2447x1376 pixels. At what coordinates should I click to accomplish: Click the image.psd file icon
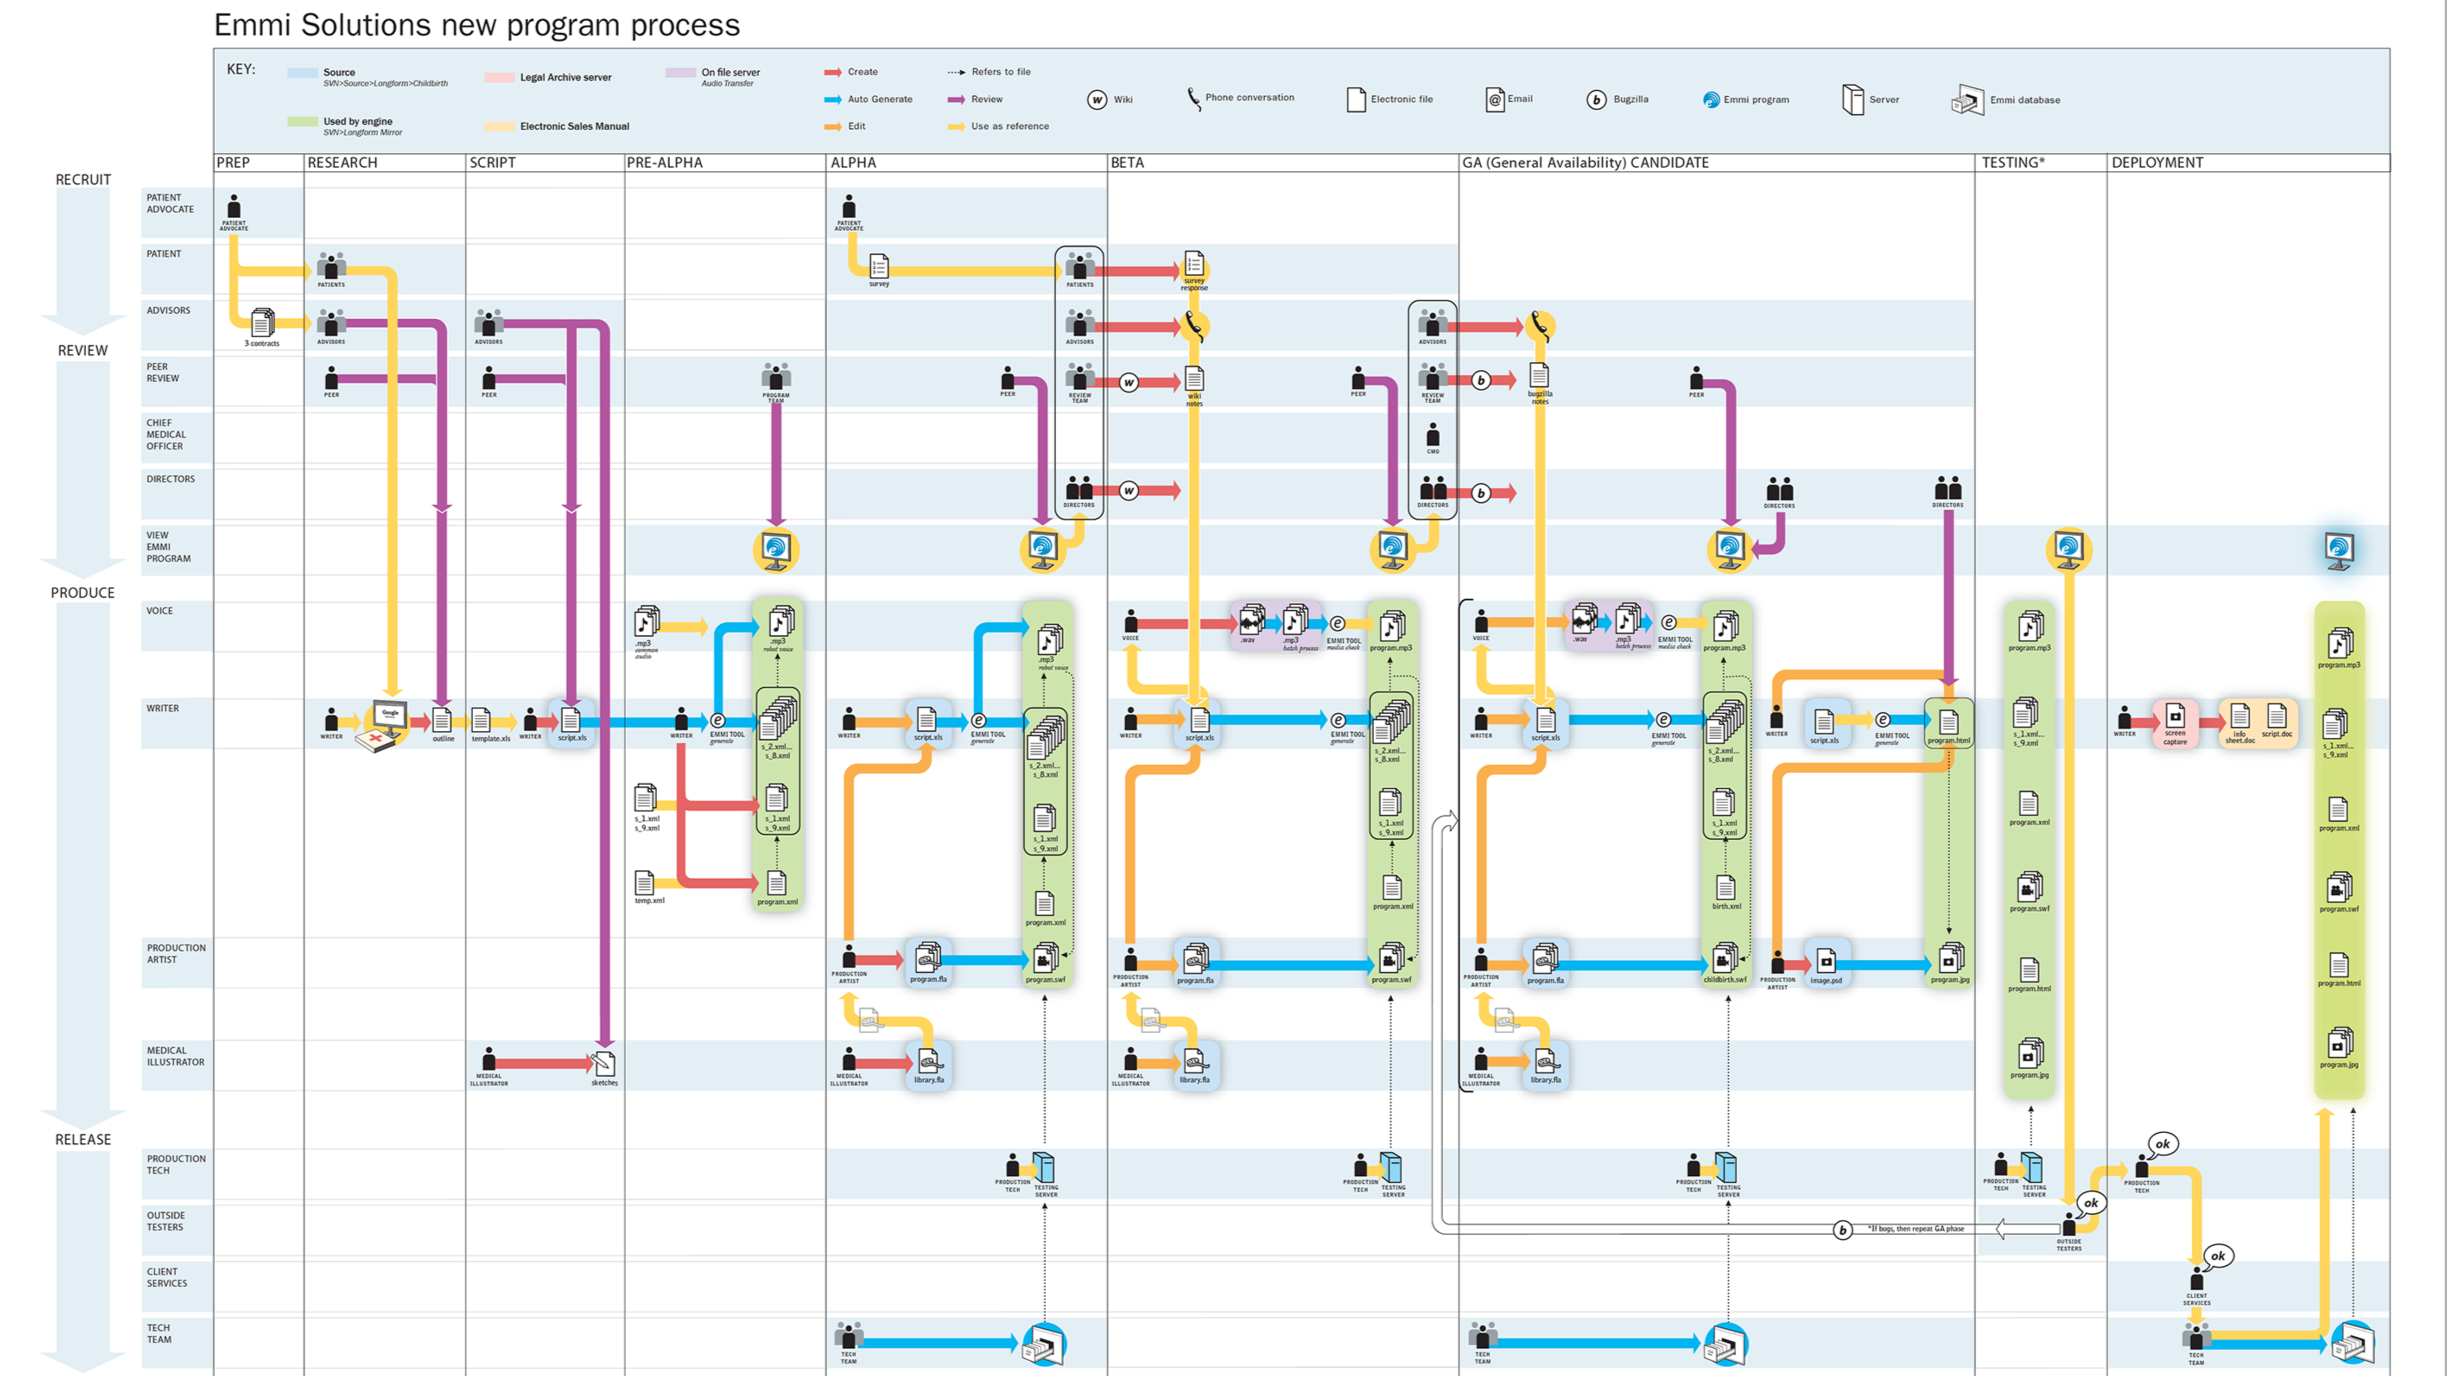(1826, 962)
